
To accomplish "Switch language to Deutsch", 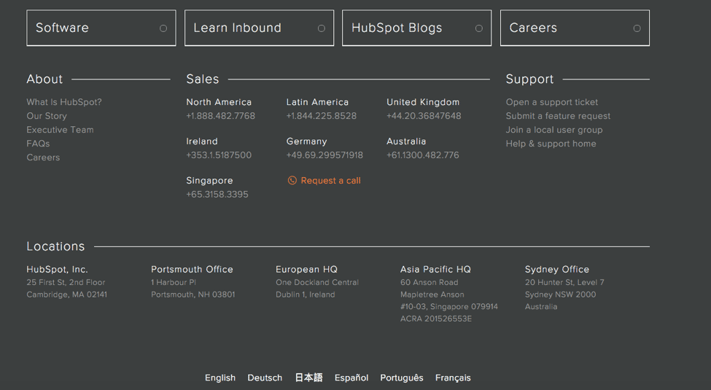I will point(265,378).
